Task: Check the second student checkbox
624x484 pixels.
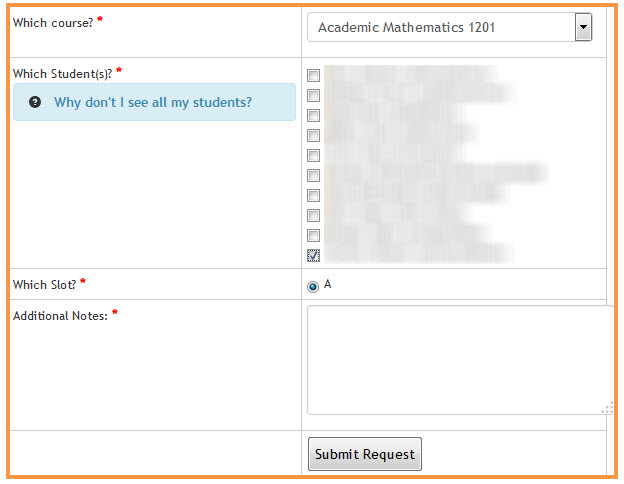Action: [314, 95]
